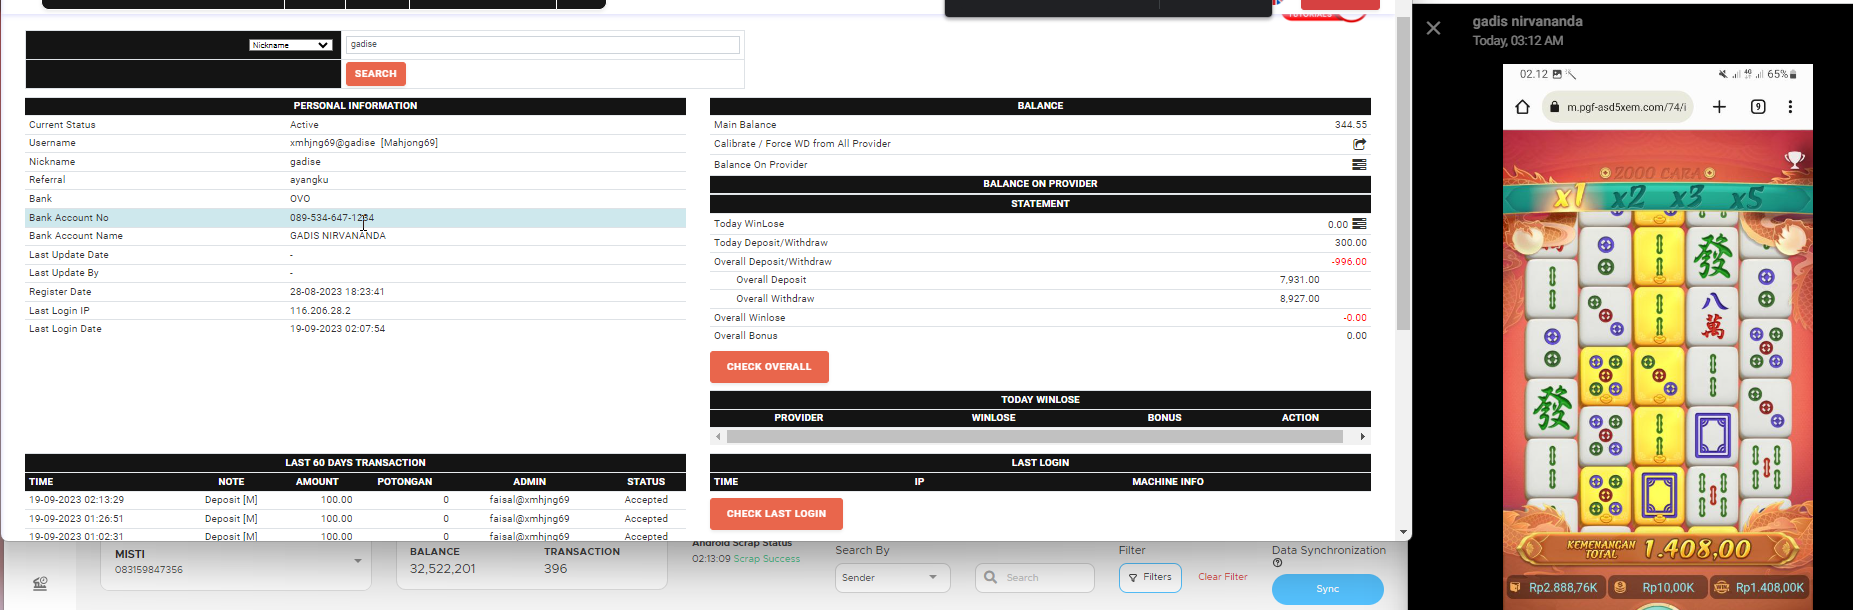This screenshot has width=1853, height=610.
Task: Click the Clear Filter link
Action: click(x=1222, y=577)
